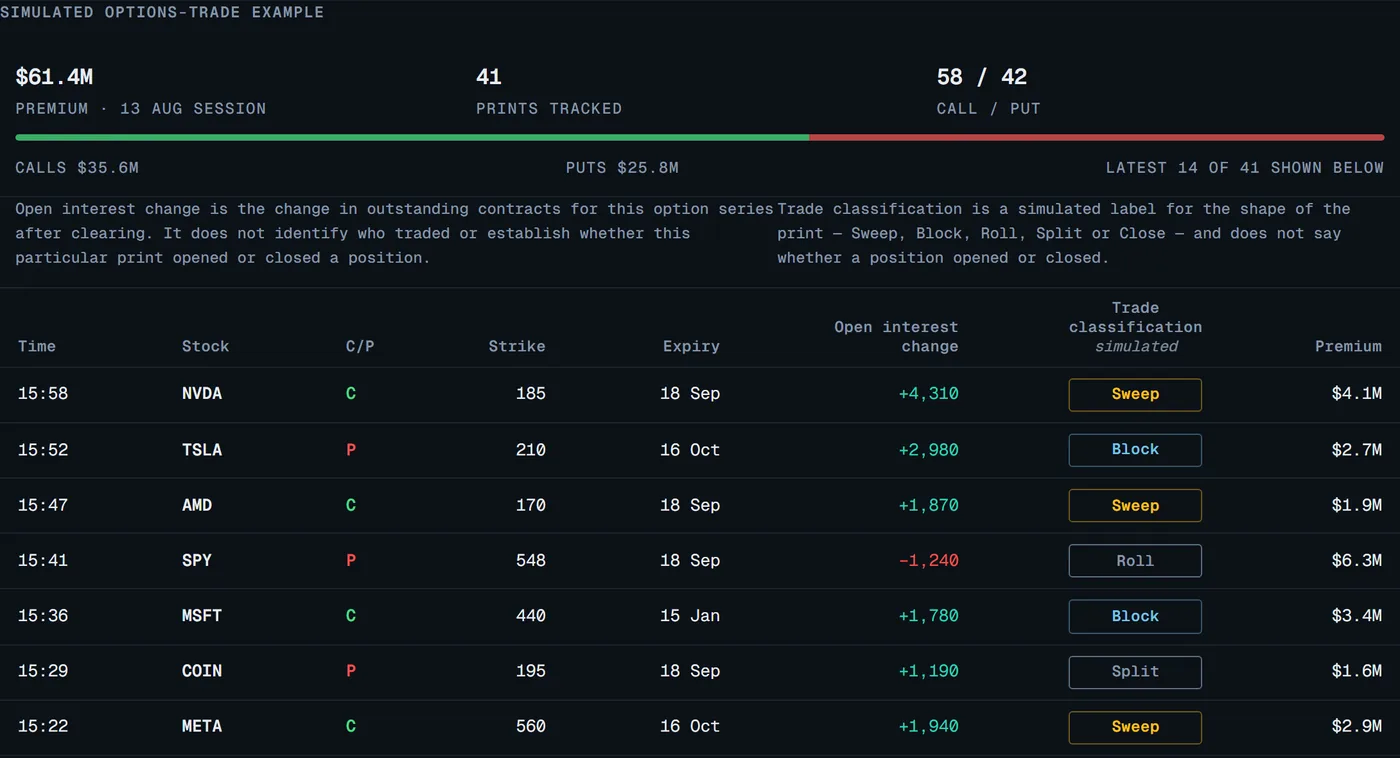The image size is (1400, 758).
Task: Click the CALLS $35.6M label
Action: tap(77, 168)
